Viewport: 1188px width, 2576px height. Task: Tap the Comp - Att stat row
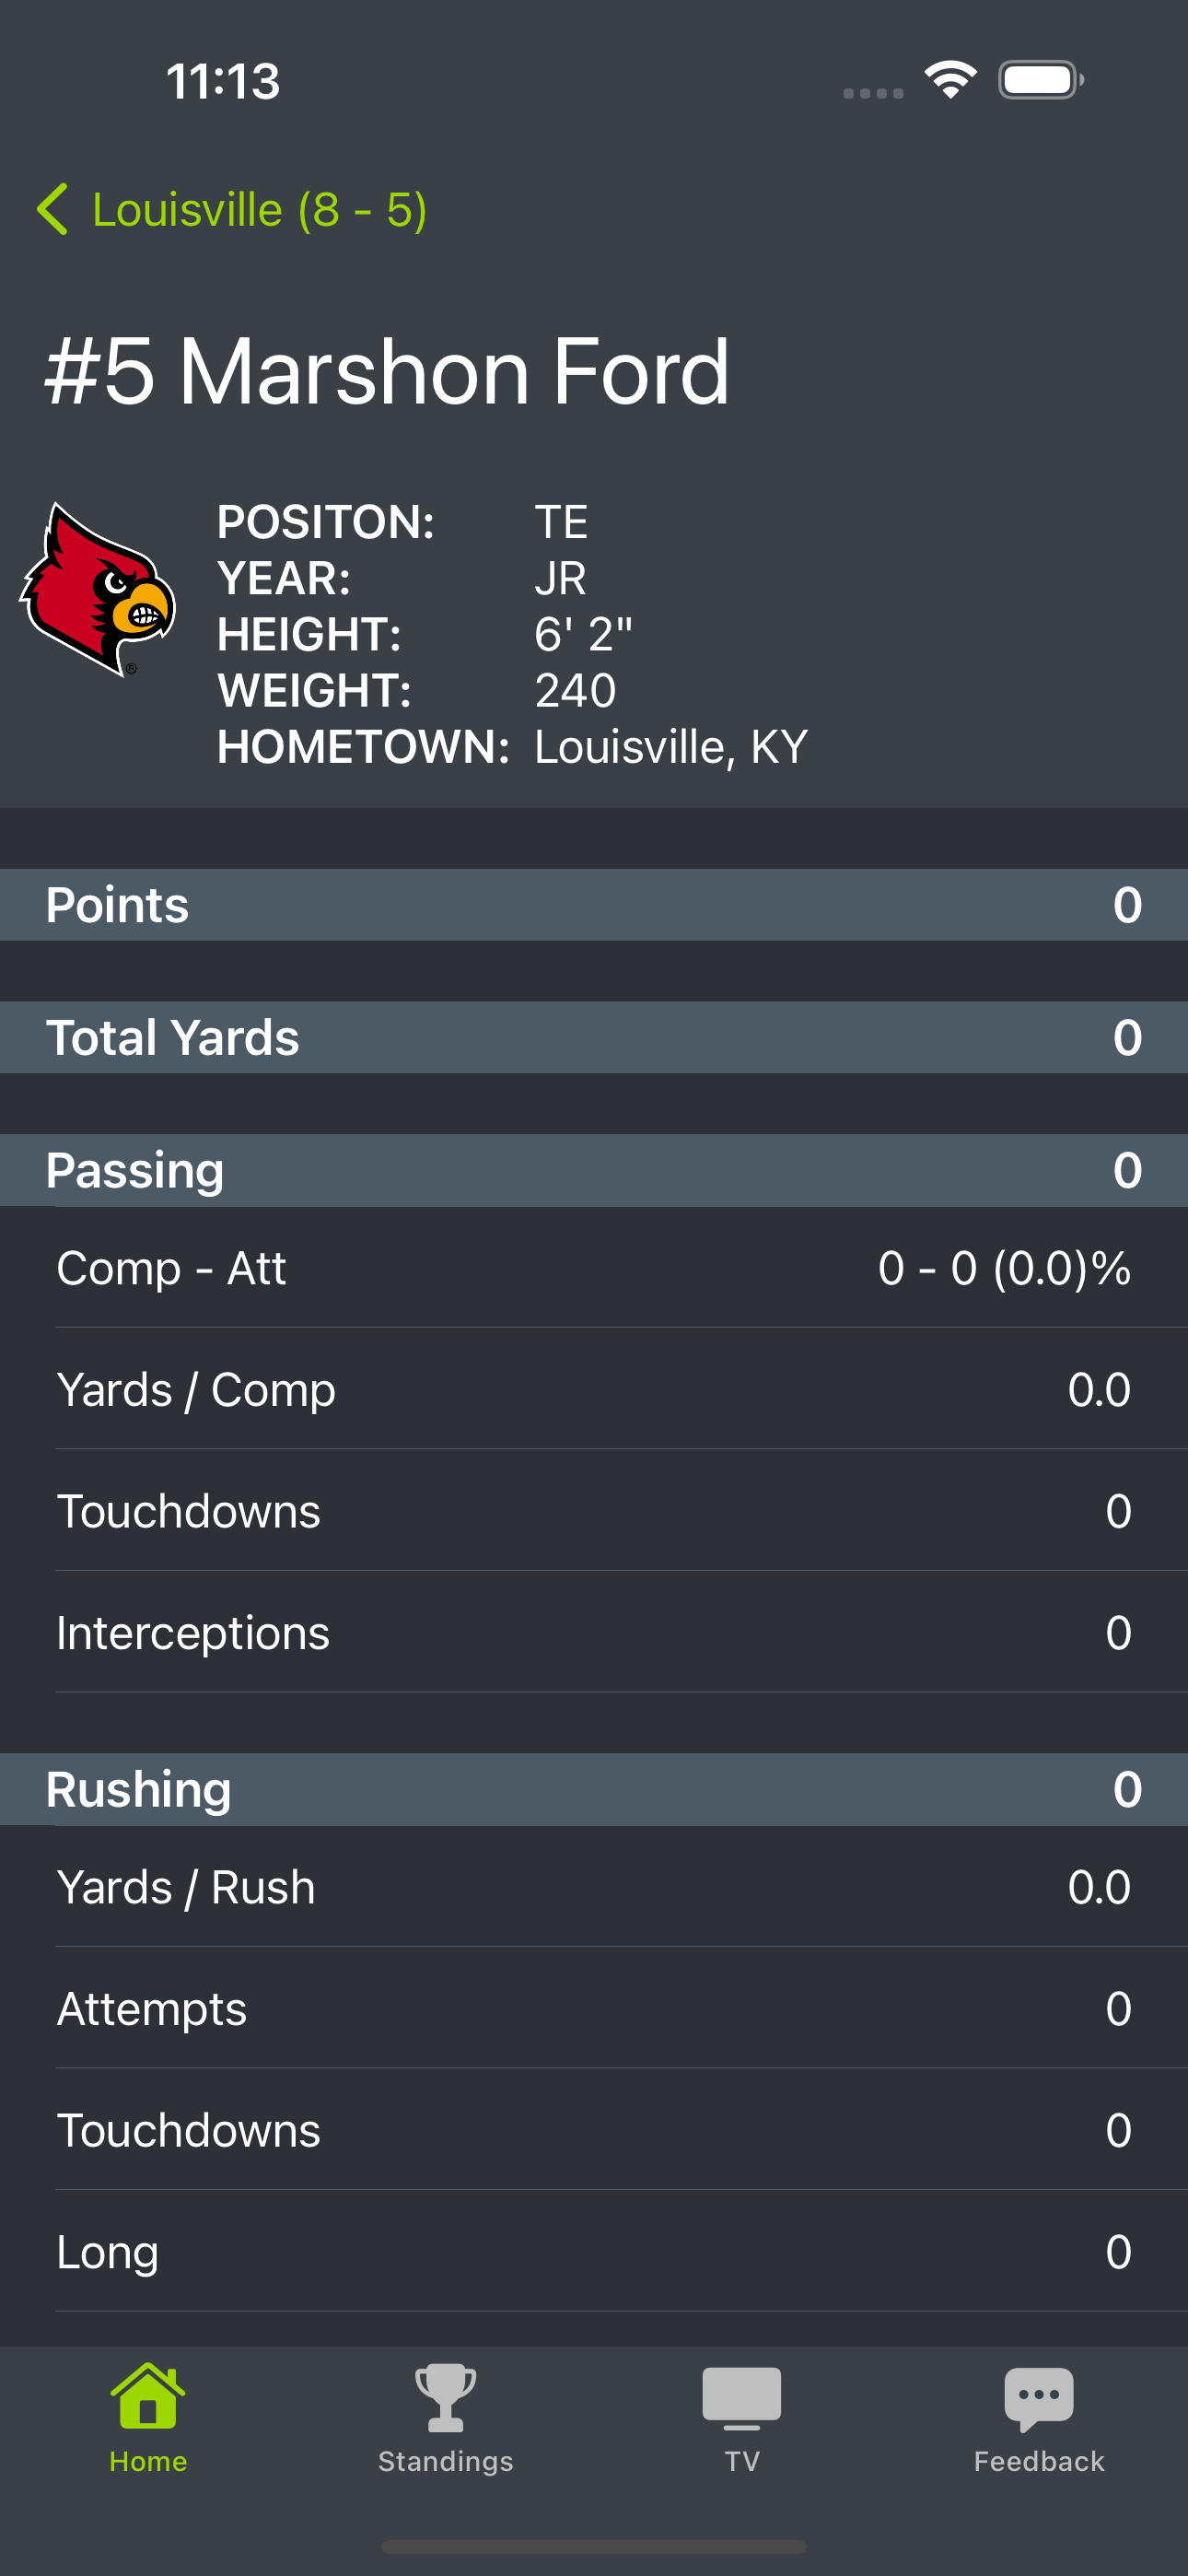click(594, 1267)
